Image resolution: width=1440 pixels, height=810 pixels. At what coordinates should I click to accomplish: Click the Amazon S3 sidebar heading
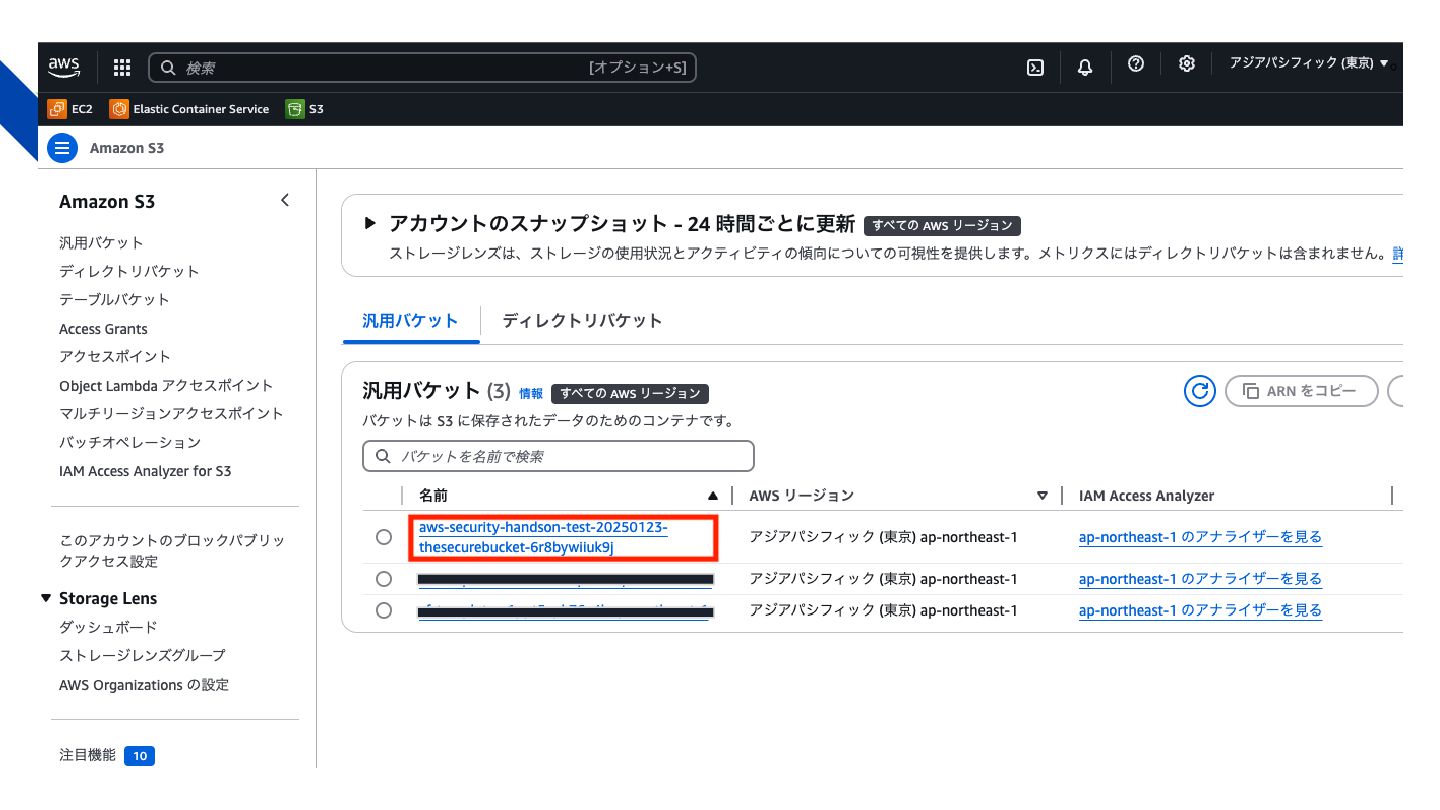pos(107,201)
